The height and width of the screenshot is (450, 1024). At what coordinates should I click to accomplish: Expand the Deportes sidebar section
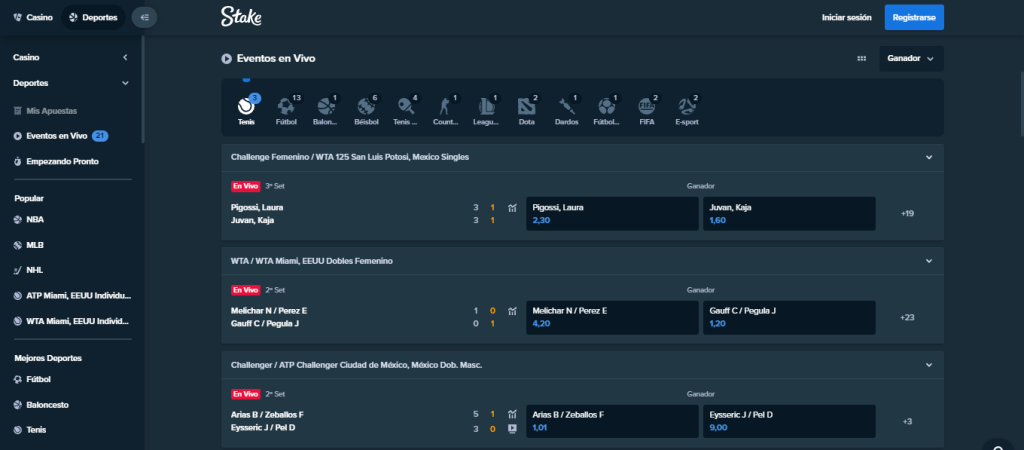(125, 83)
